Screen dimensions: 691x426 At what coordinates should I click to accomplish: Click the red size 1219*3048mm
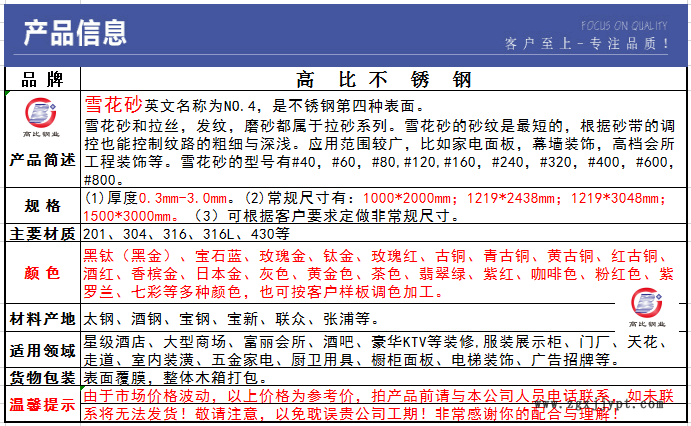coord(615,198)
